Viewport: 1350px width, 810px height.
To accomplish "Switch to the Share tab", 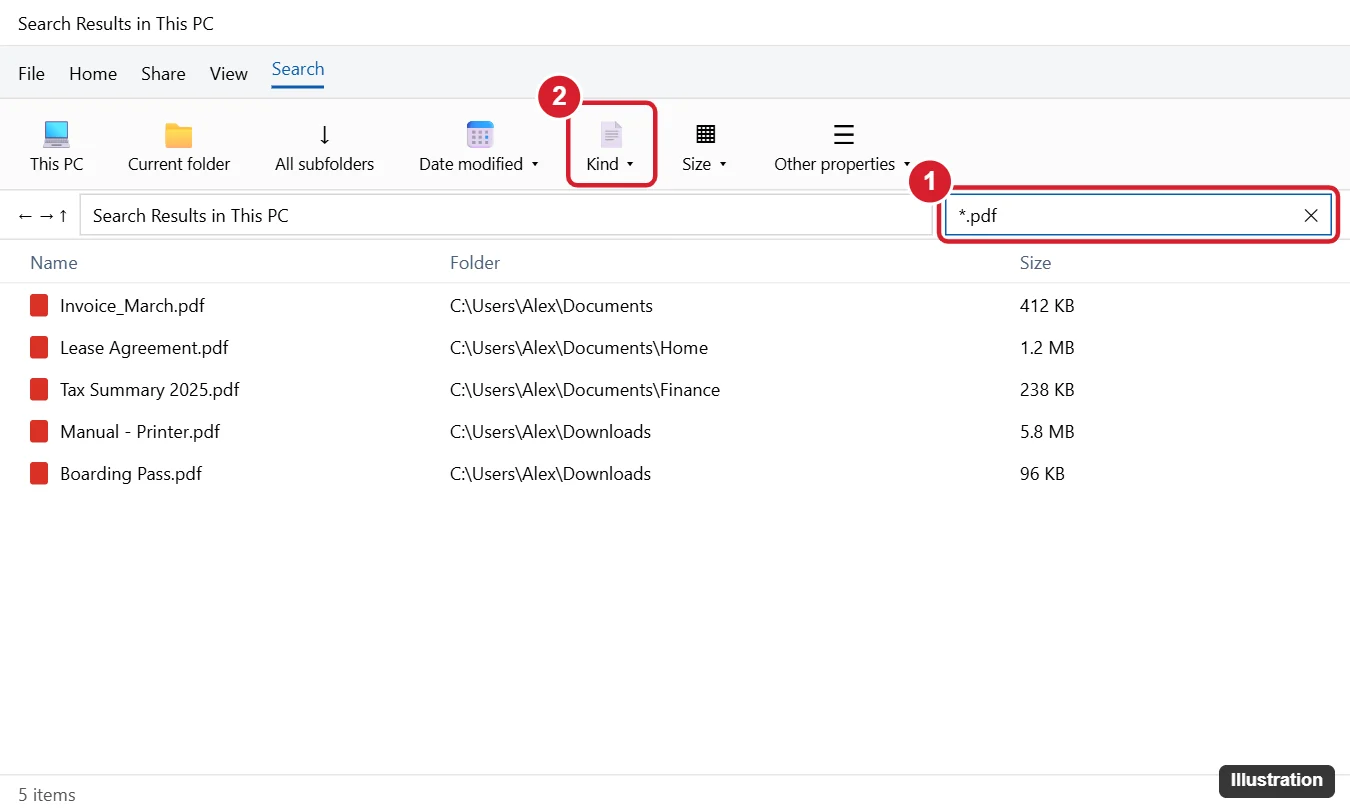I will coord(163,74).
